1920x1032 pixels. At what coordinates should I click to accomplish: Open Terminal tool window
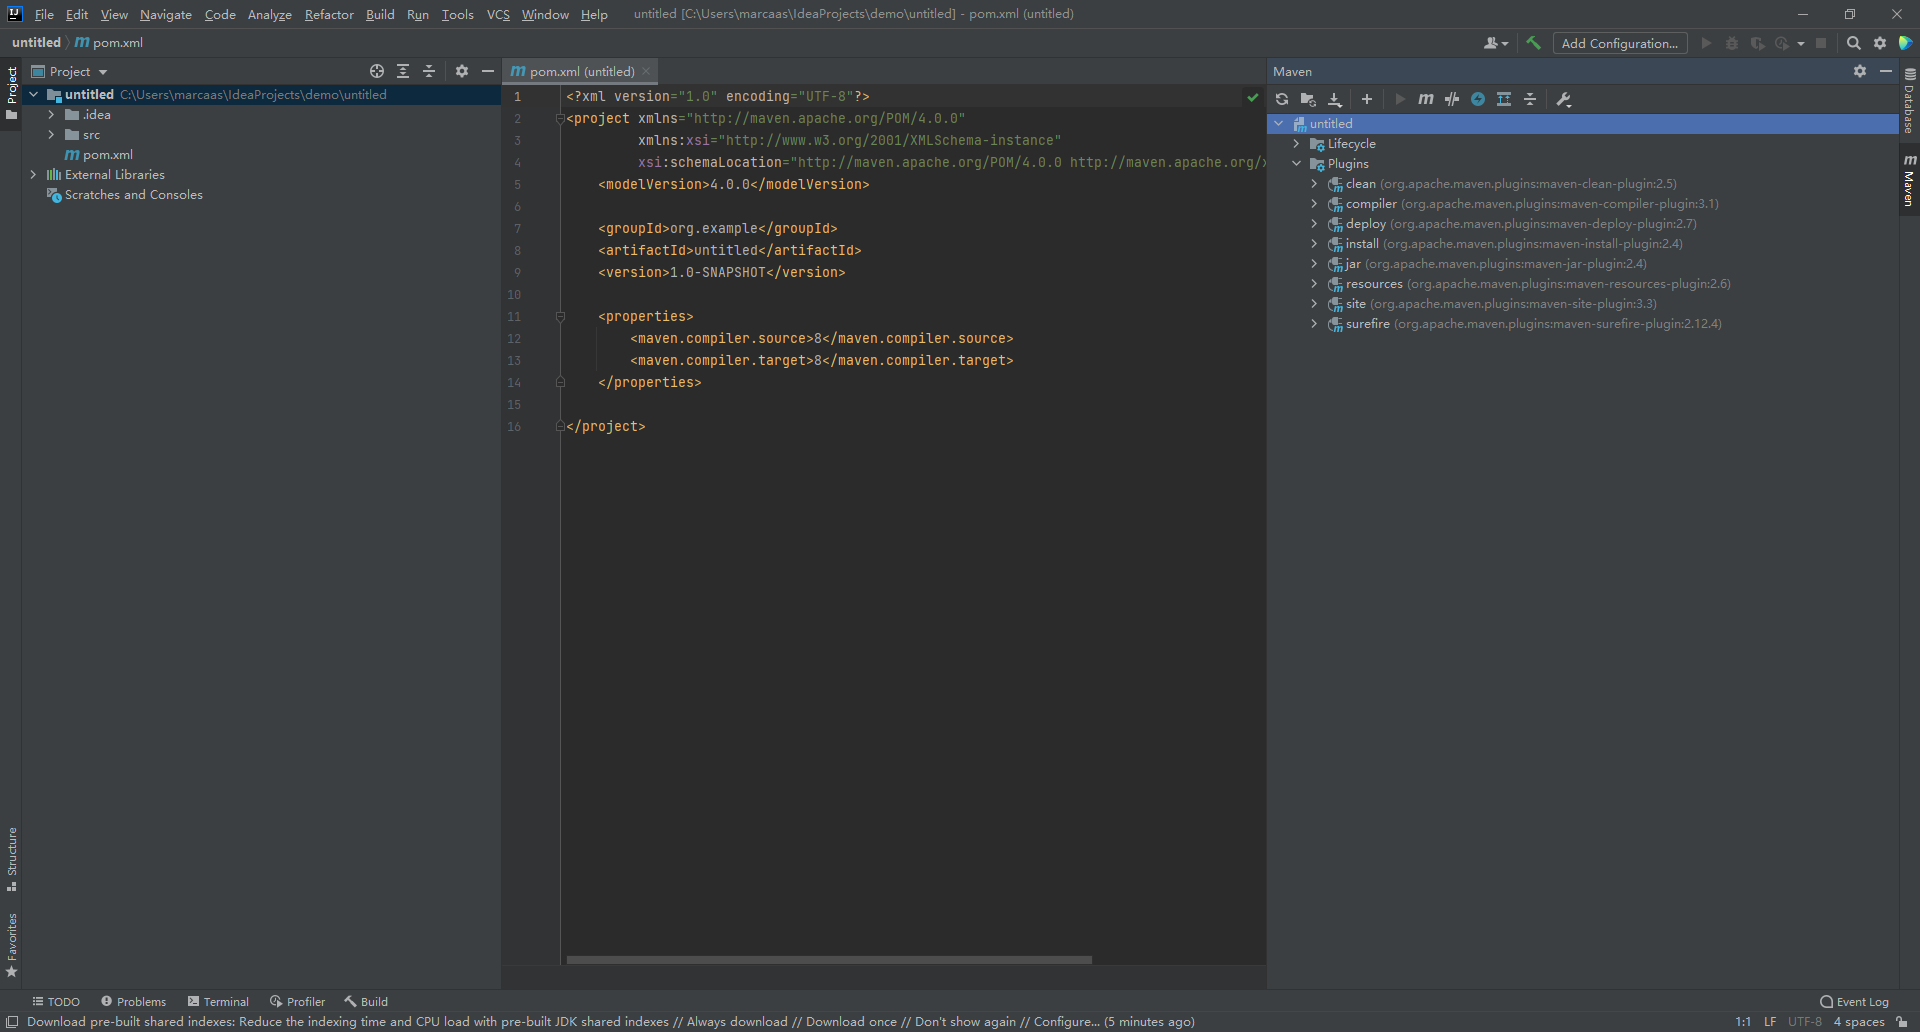218,1001
